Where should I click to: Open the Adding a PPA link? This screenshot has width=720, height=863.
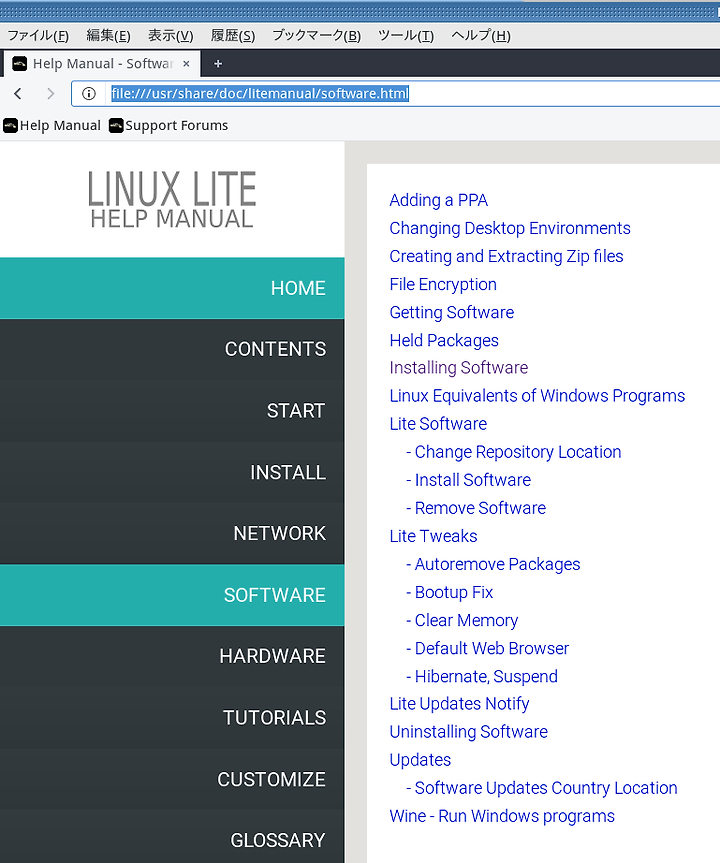click(439, 200)
